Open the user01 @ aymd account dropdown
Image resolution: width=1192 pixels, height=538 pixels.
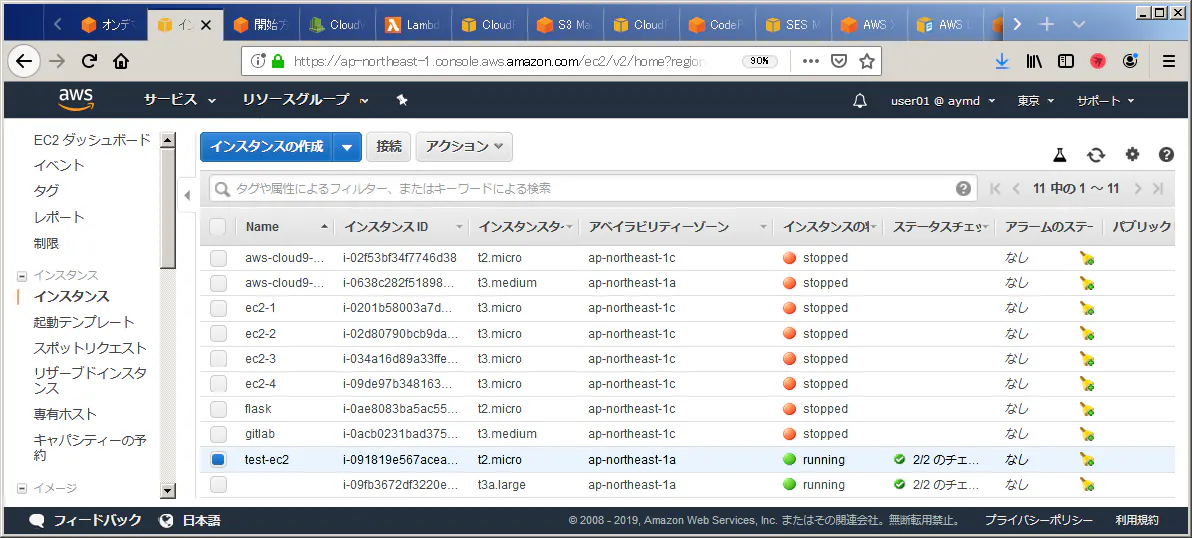(x=943, y=100)
